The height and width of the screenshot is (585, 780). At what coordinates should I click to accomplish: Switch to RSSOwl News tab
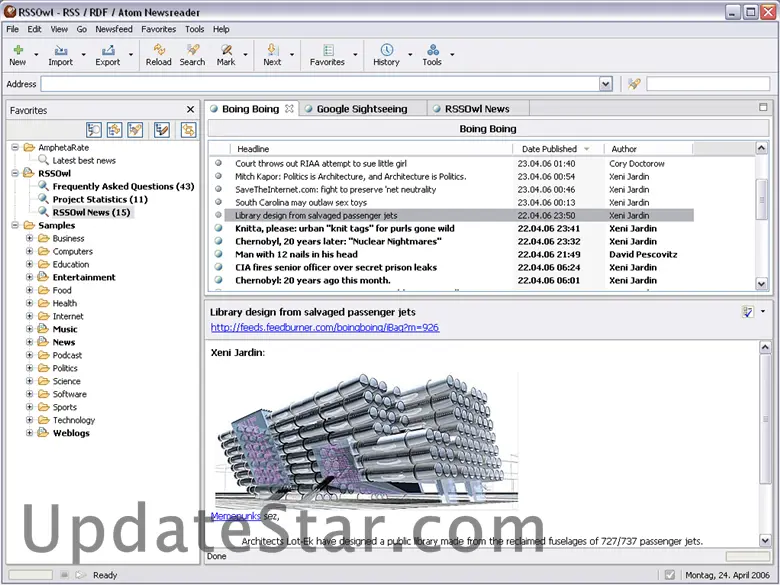(477, 108)
